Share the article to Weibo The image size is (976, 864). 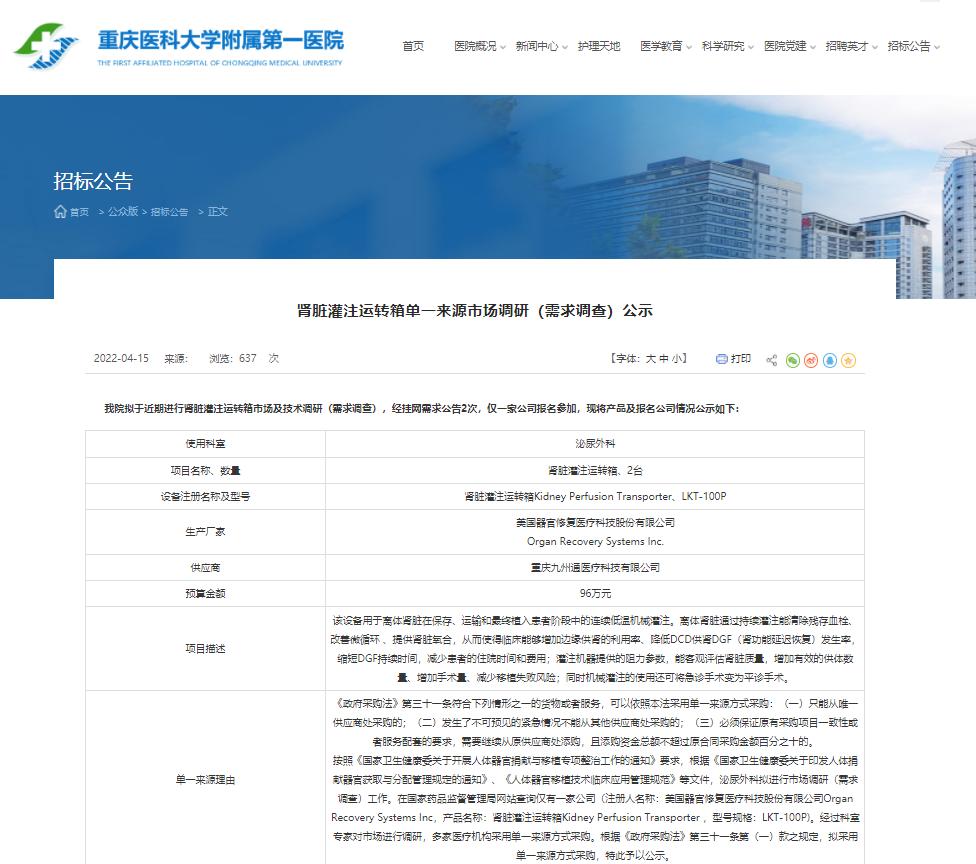pyautogui.click(x=811, y=360)
